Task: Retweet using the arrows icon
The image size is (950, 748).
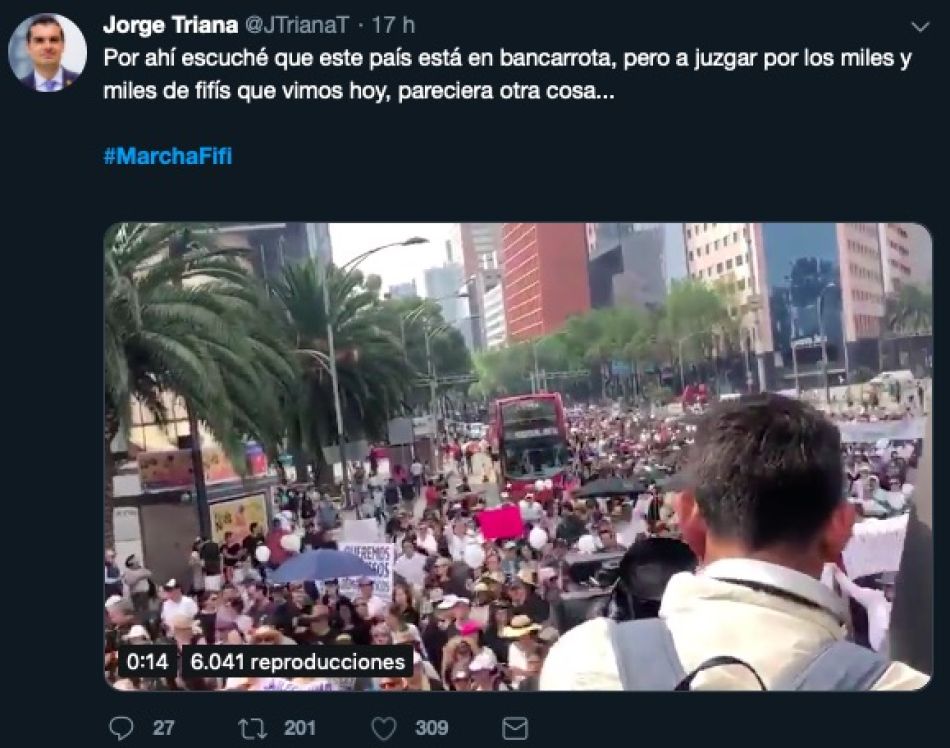Action: 252,728
